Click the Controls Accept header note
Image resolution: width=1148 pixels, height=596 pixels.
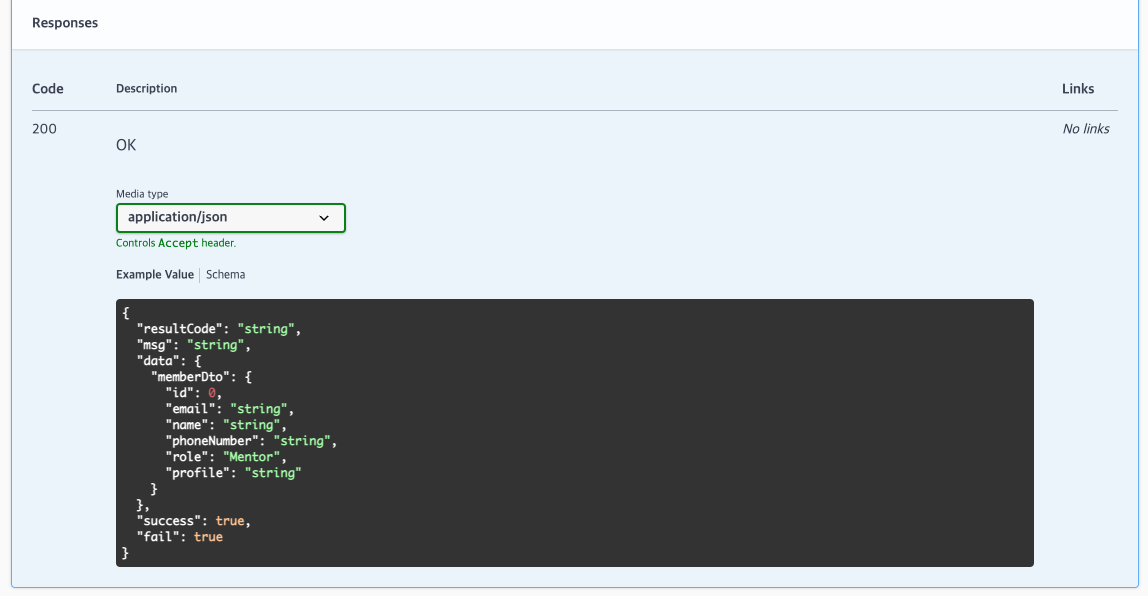pyautogui.click(x=176, y=243)
